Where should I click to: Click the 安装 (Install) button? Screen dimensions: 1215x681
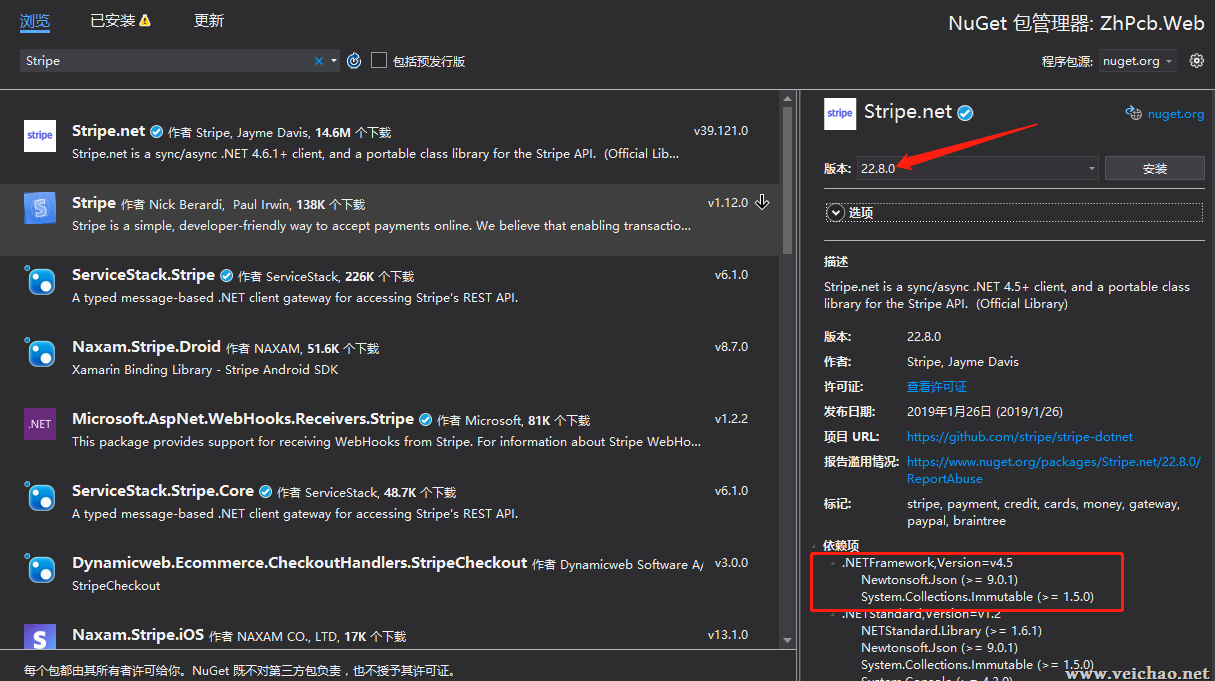tap(1155, 168)
